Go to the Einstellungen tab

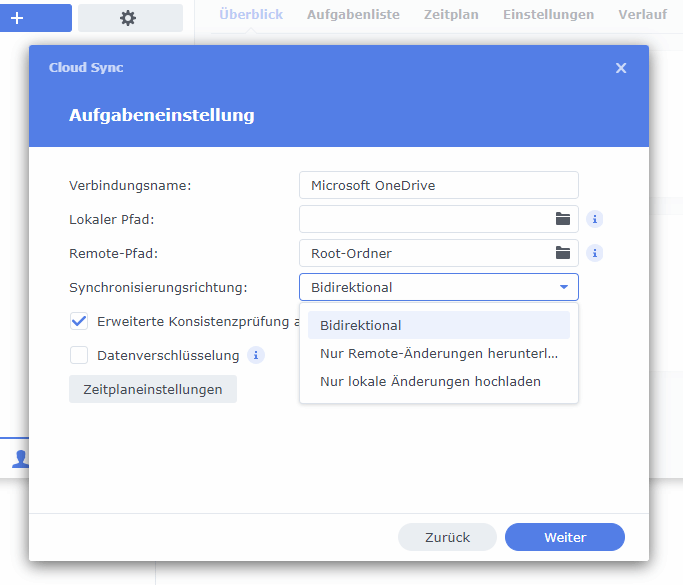548,15
